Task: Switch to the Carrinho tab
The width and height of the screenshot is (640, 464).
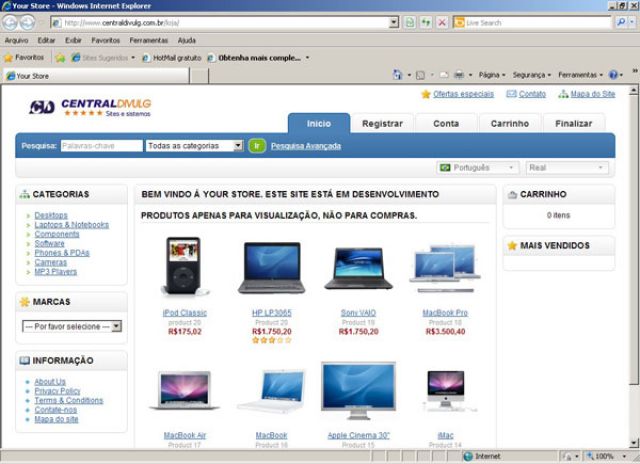Action: (510, 124)
